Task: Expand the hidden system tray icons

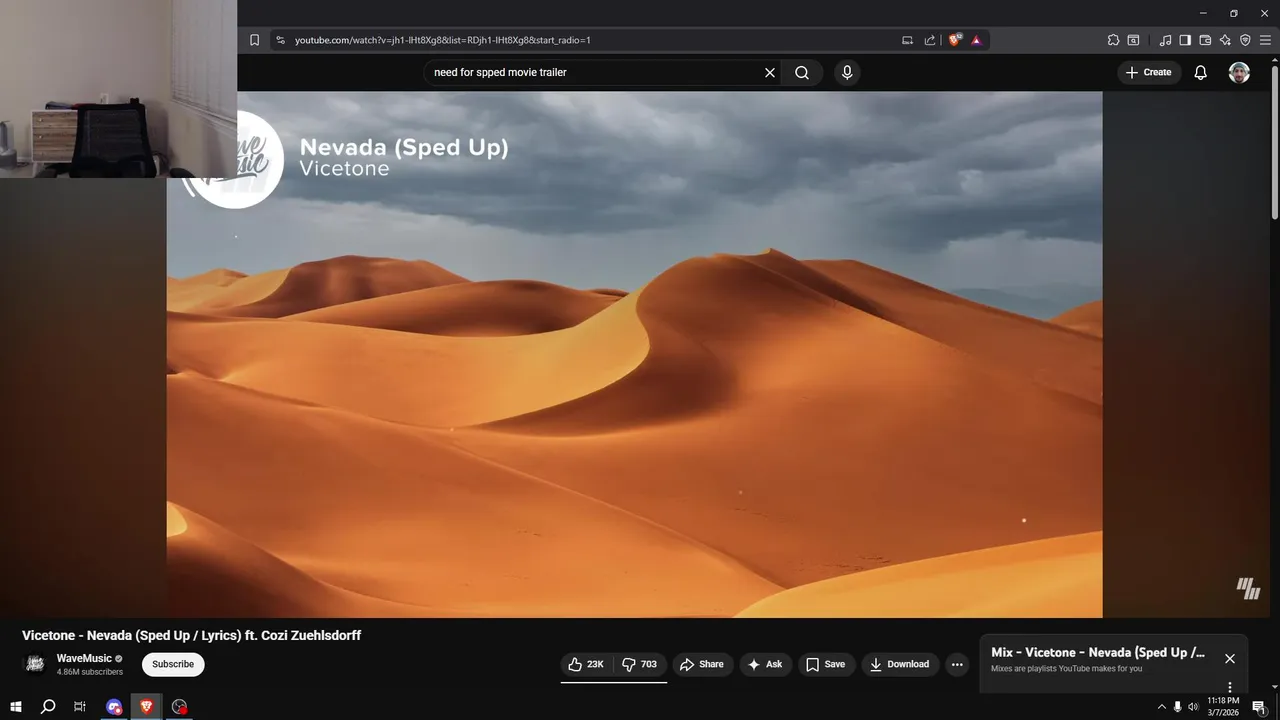Action: pos(1161,707)
